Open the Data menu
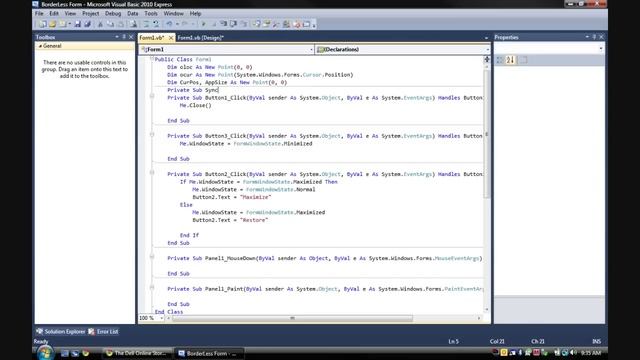Screen dimensions: 640x360 point(133,13)
